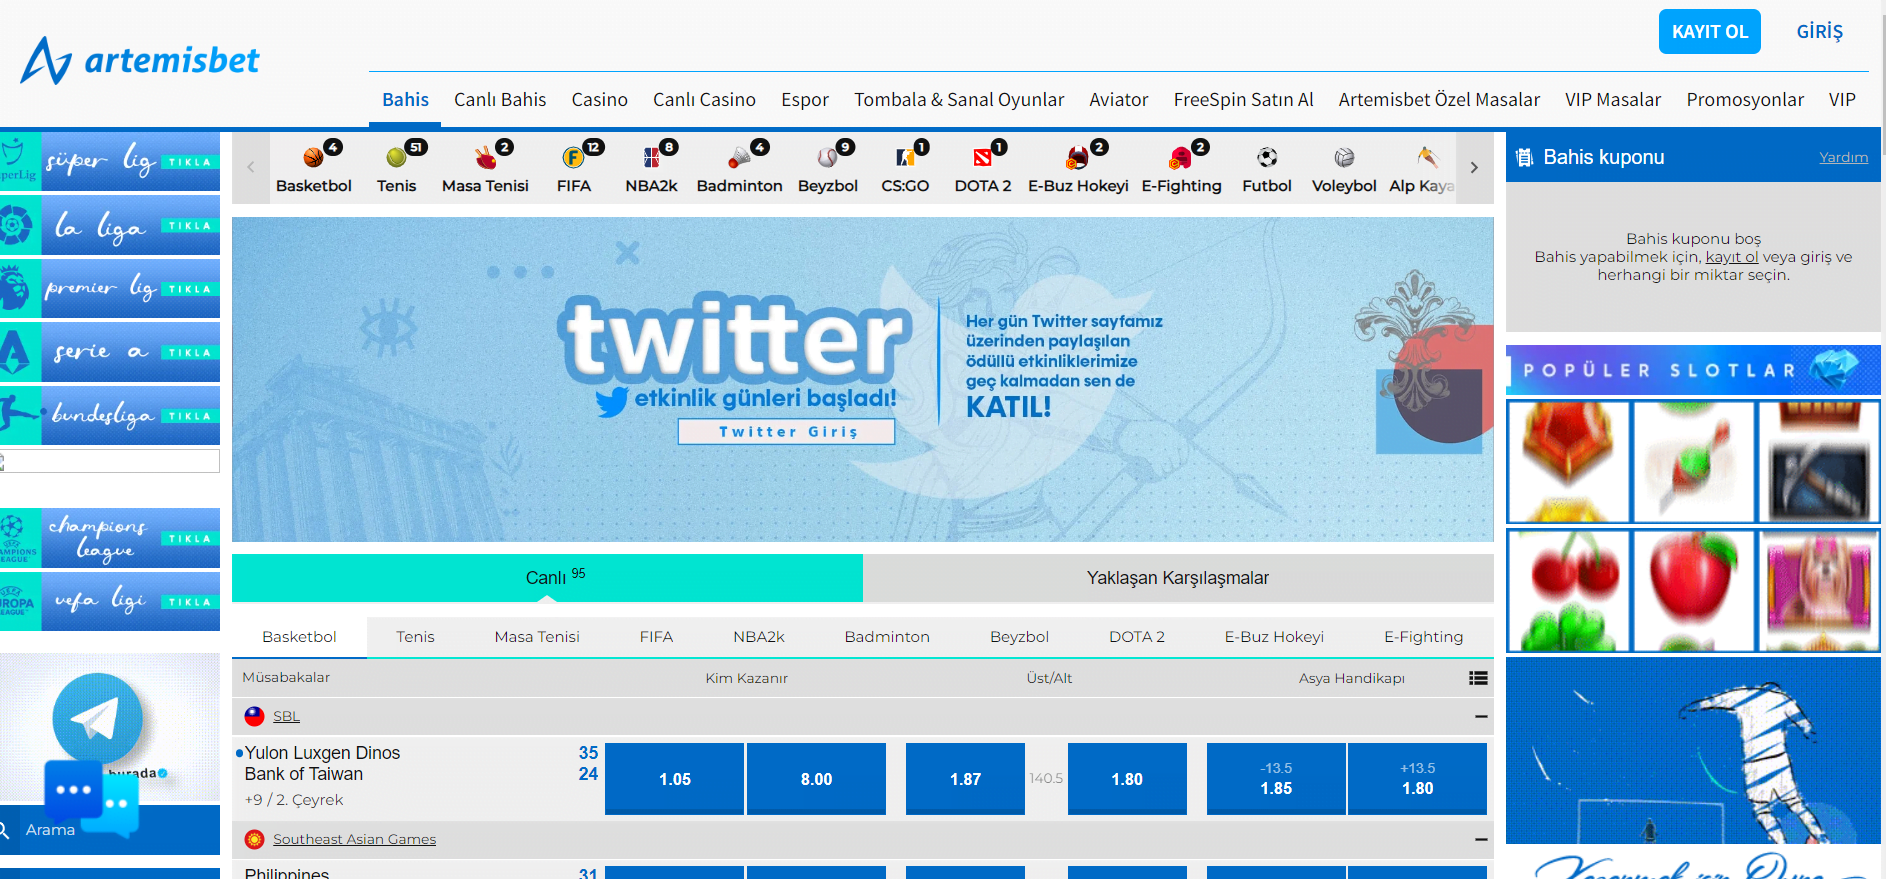Open the premier lig banner
Image resolution: width=1886 pixels, height=879 pixels.
click(x=110, y=288)
